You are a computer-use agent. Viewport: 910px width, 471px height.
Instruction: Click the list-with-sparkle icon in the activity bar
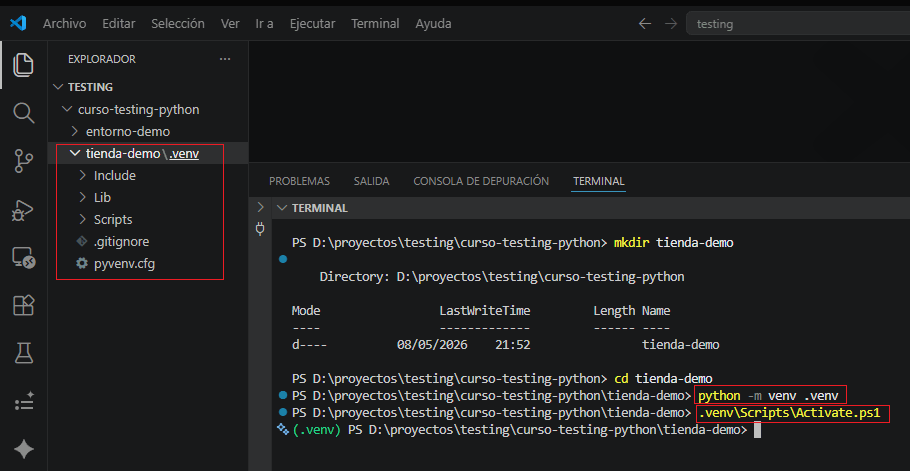[x=23, y=401]
